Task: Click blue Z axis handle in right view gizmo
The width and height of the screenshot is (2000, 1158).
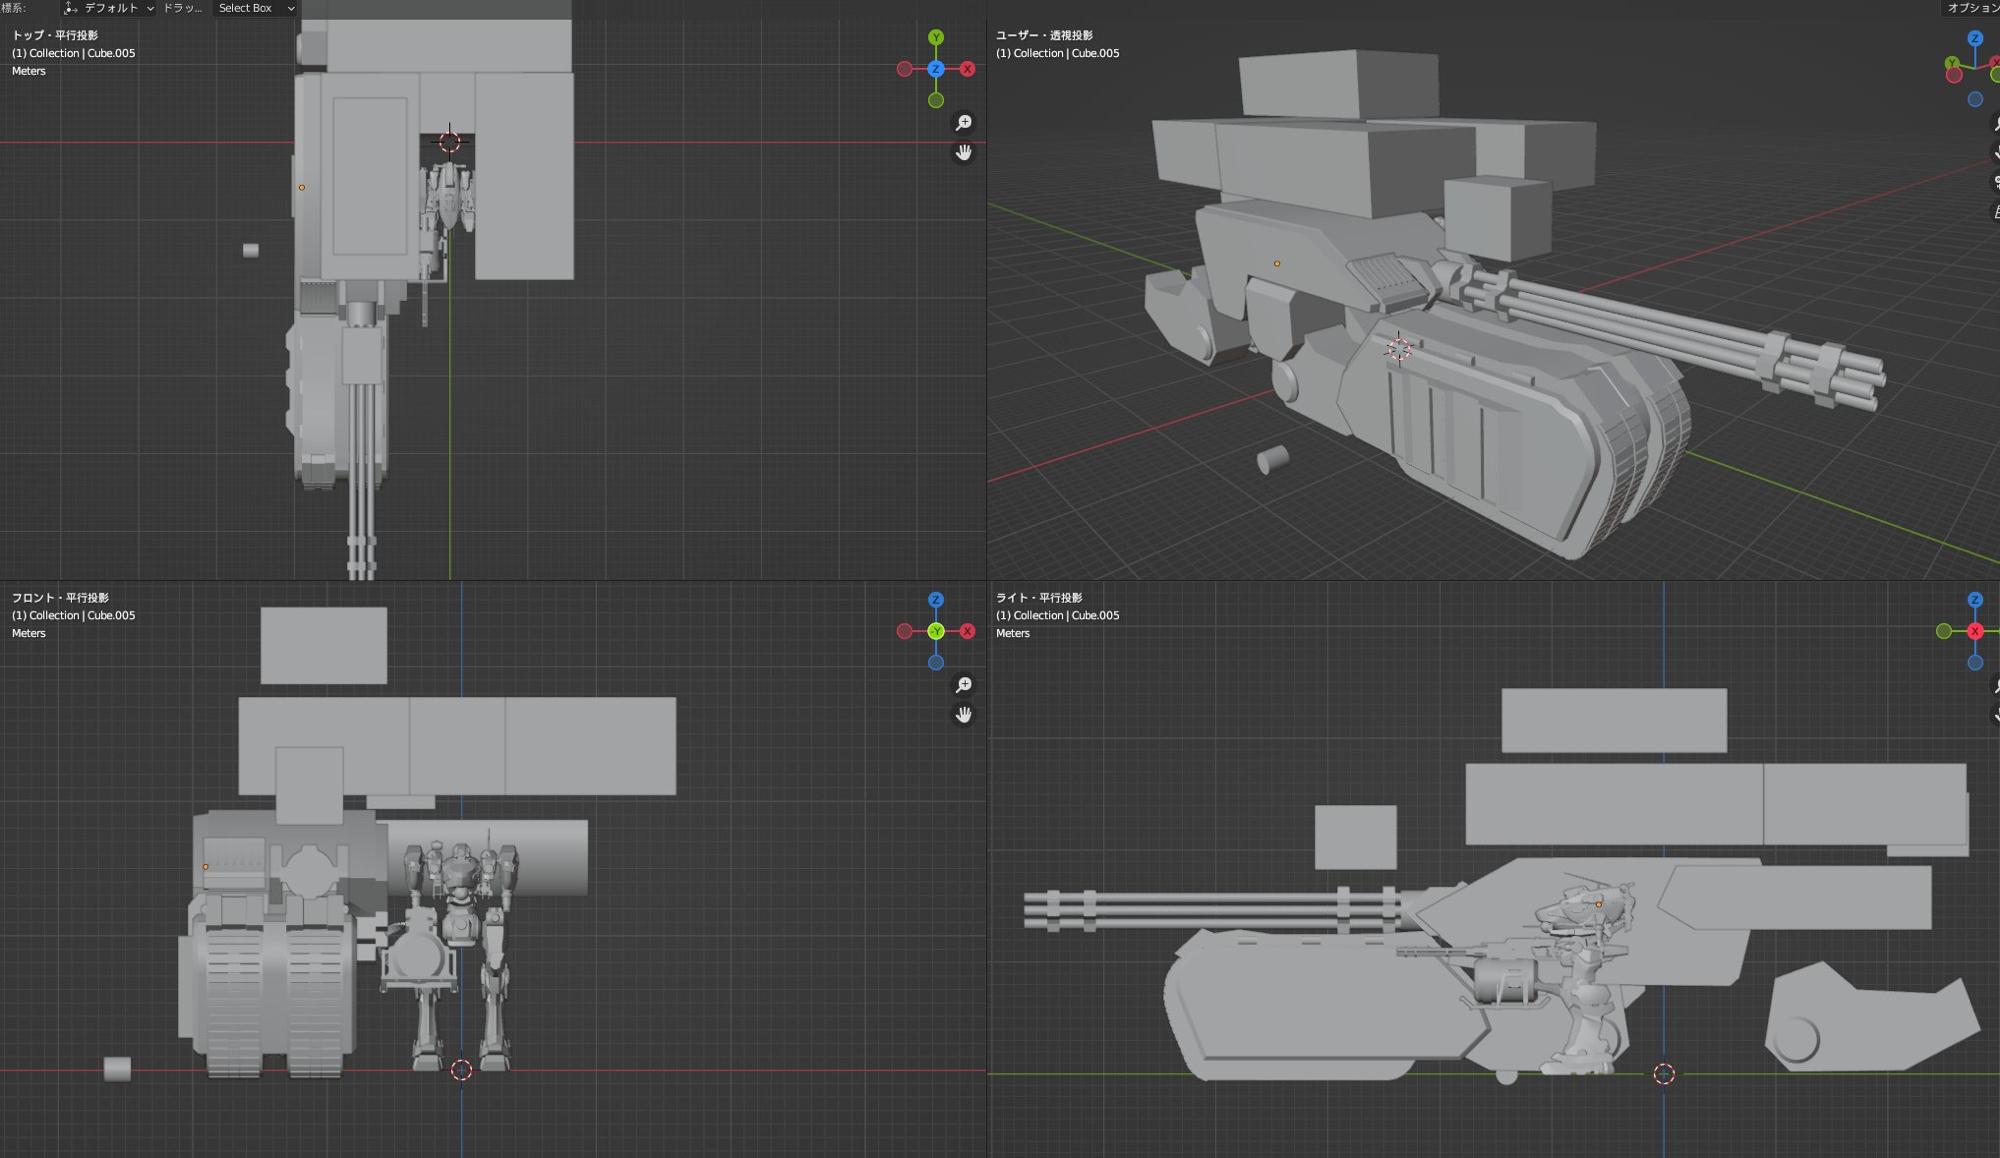Action: click(x=1975, y=600)
